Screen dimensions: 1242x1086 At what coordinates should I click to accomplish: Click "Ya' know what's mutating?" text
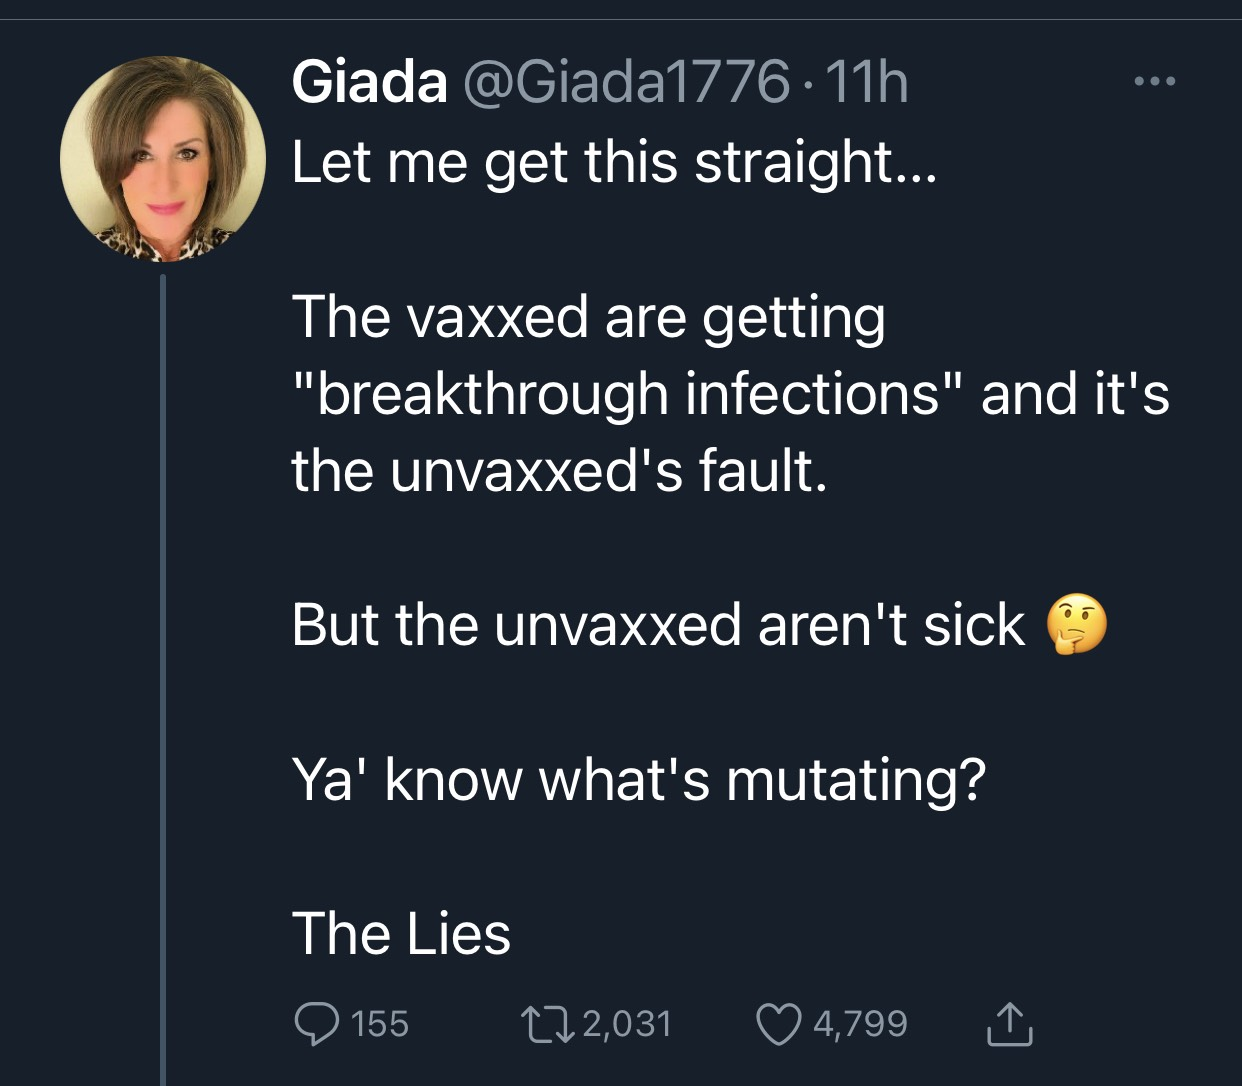click(x=638, y=780)
